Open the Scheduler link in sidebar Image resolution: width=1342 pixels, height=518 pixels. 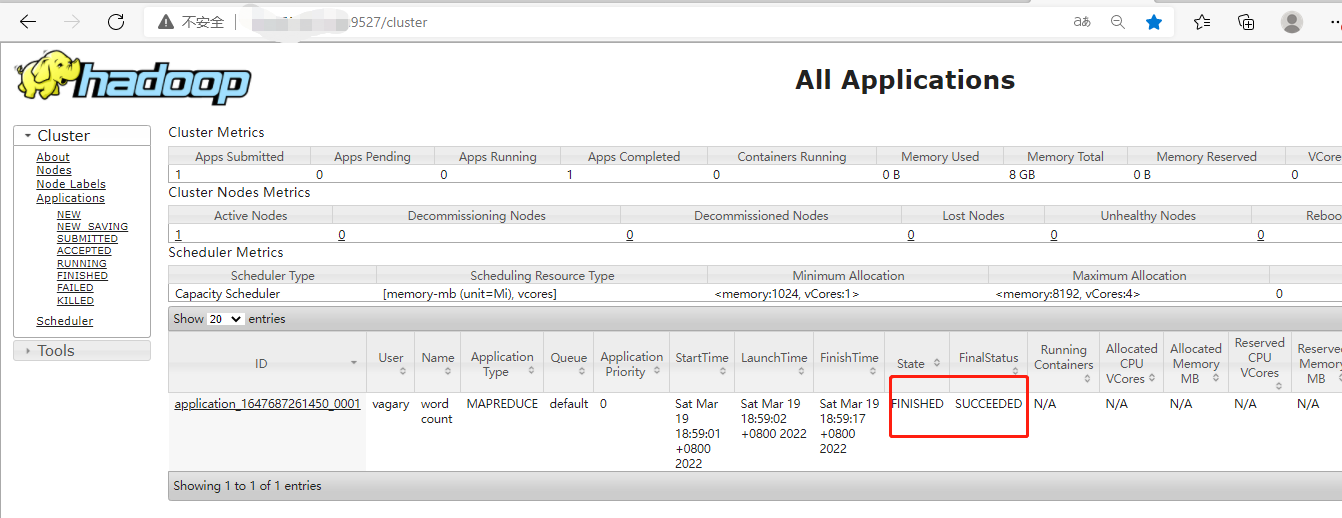65,321
